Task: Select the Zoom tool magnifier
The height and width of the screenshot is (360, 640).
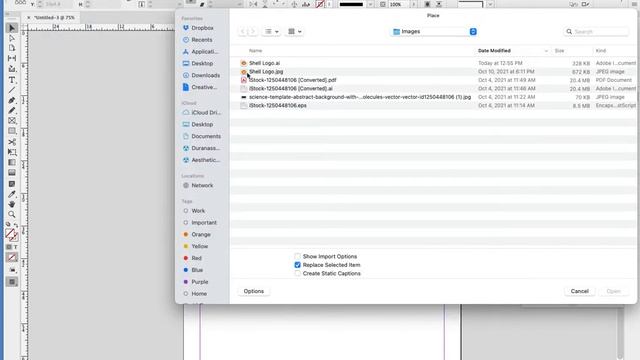Action: [12, 214]
